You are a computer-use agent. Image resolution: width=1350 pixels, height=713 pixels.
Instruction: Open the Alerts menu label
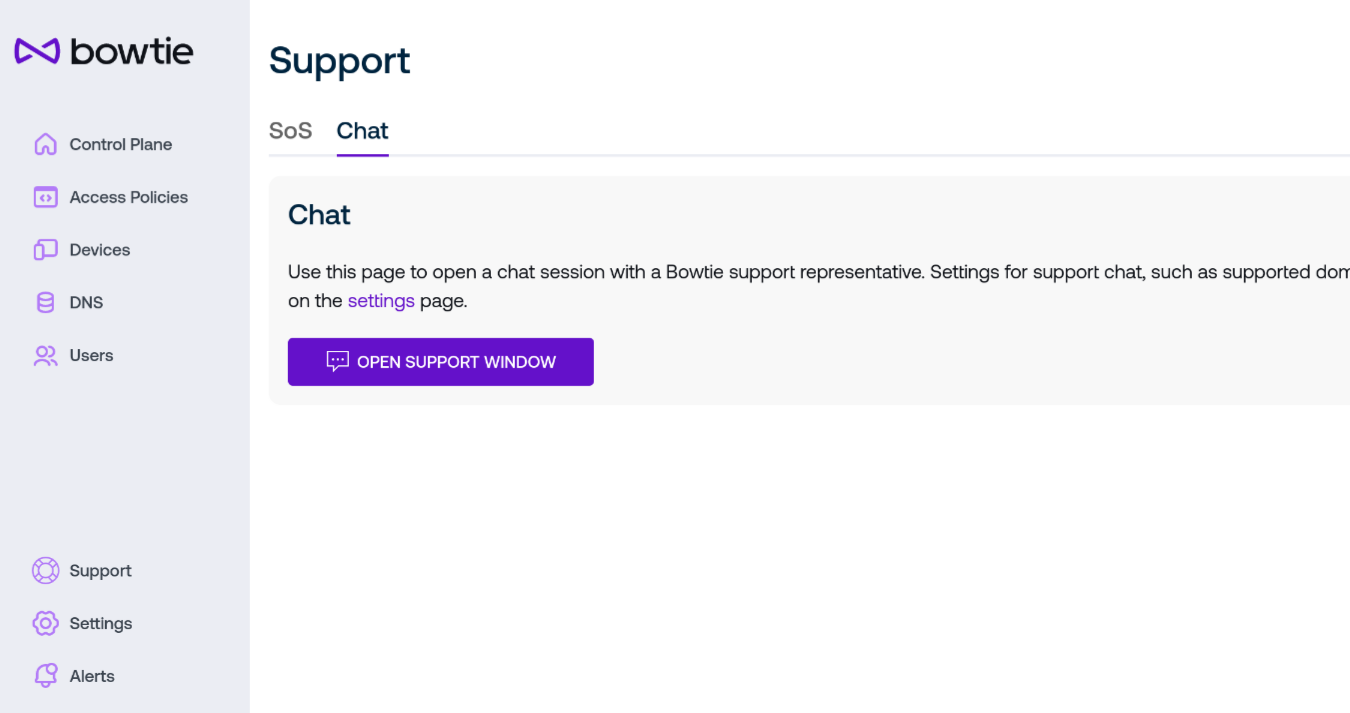92,676
